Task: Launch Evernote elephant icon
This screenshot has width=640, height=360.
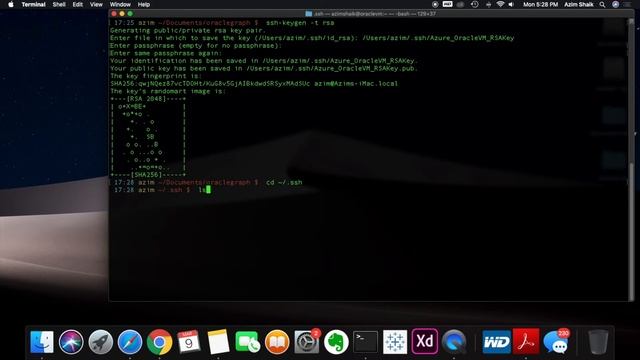Action: pyautogui.click(x=336, y=342)
